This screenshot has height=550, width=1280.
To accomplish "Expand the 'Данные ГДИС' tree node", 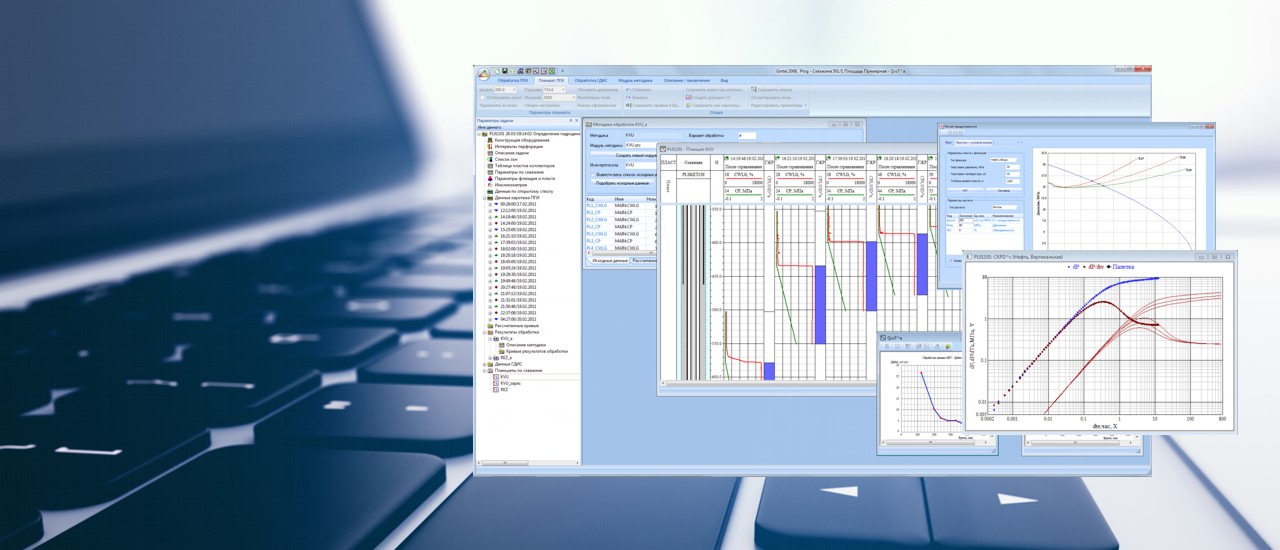I will 484,363.
